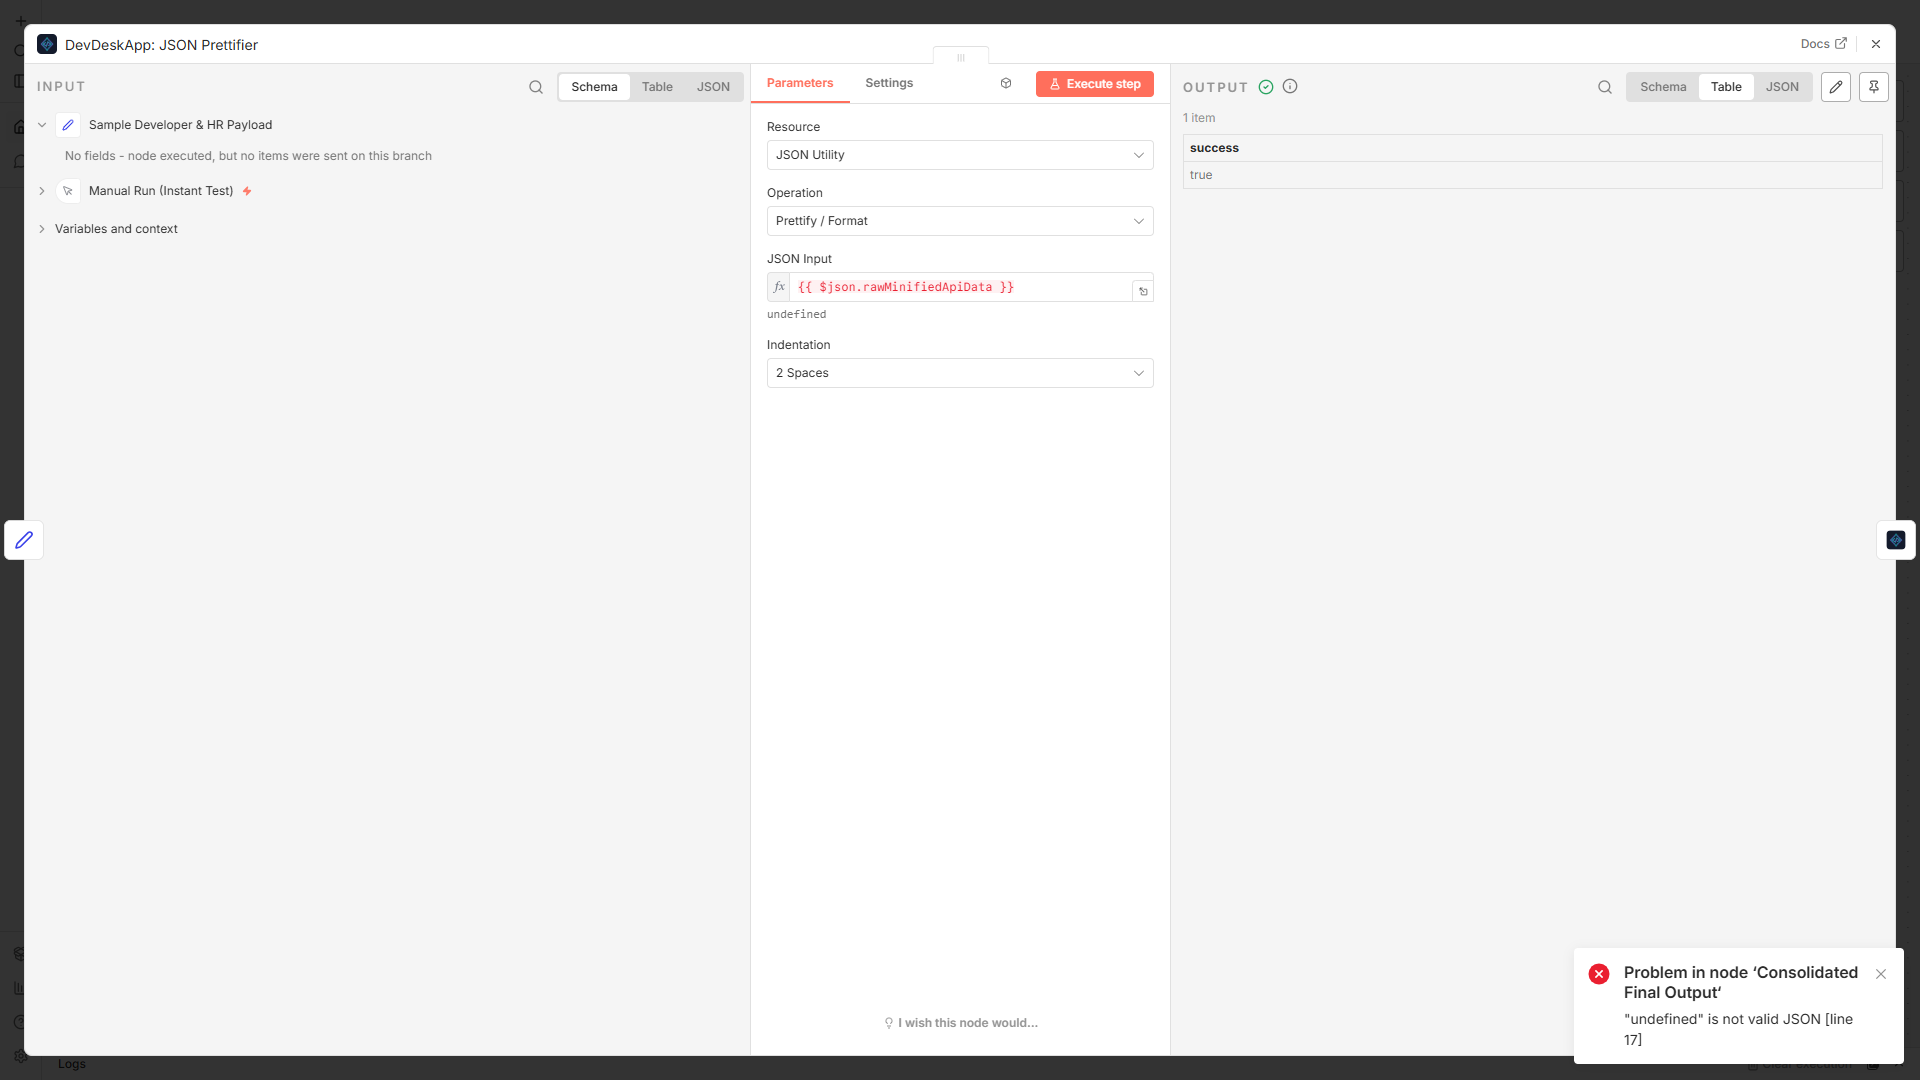Click the output panel search icon

(x=1605, y=87)
